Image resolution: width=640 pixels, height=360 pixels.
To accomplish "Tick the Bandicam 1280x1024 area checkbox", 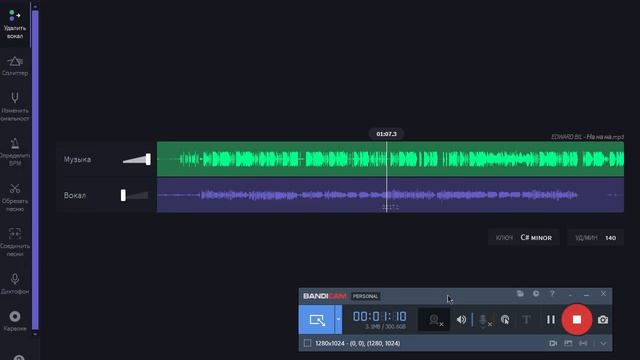I will click(307, 343).
